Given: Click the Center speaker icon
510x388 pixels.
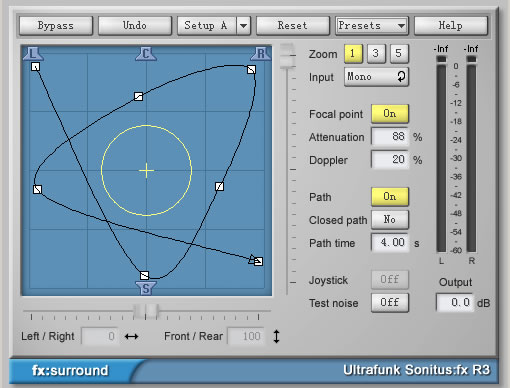Looking at the screenshot, I should tap(146, 54).
